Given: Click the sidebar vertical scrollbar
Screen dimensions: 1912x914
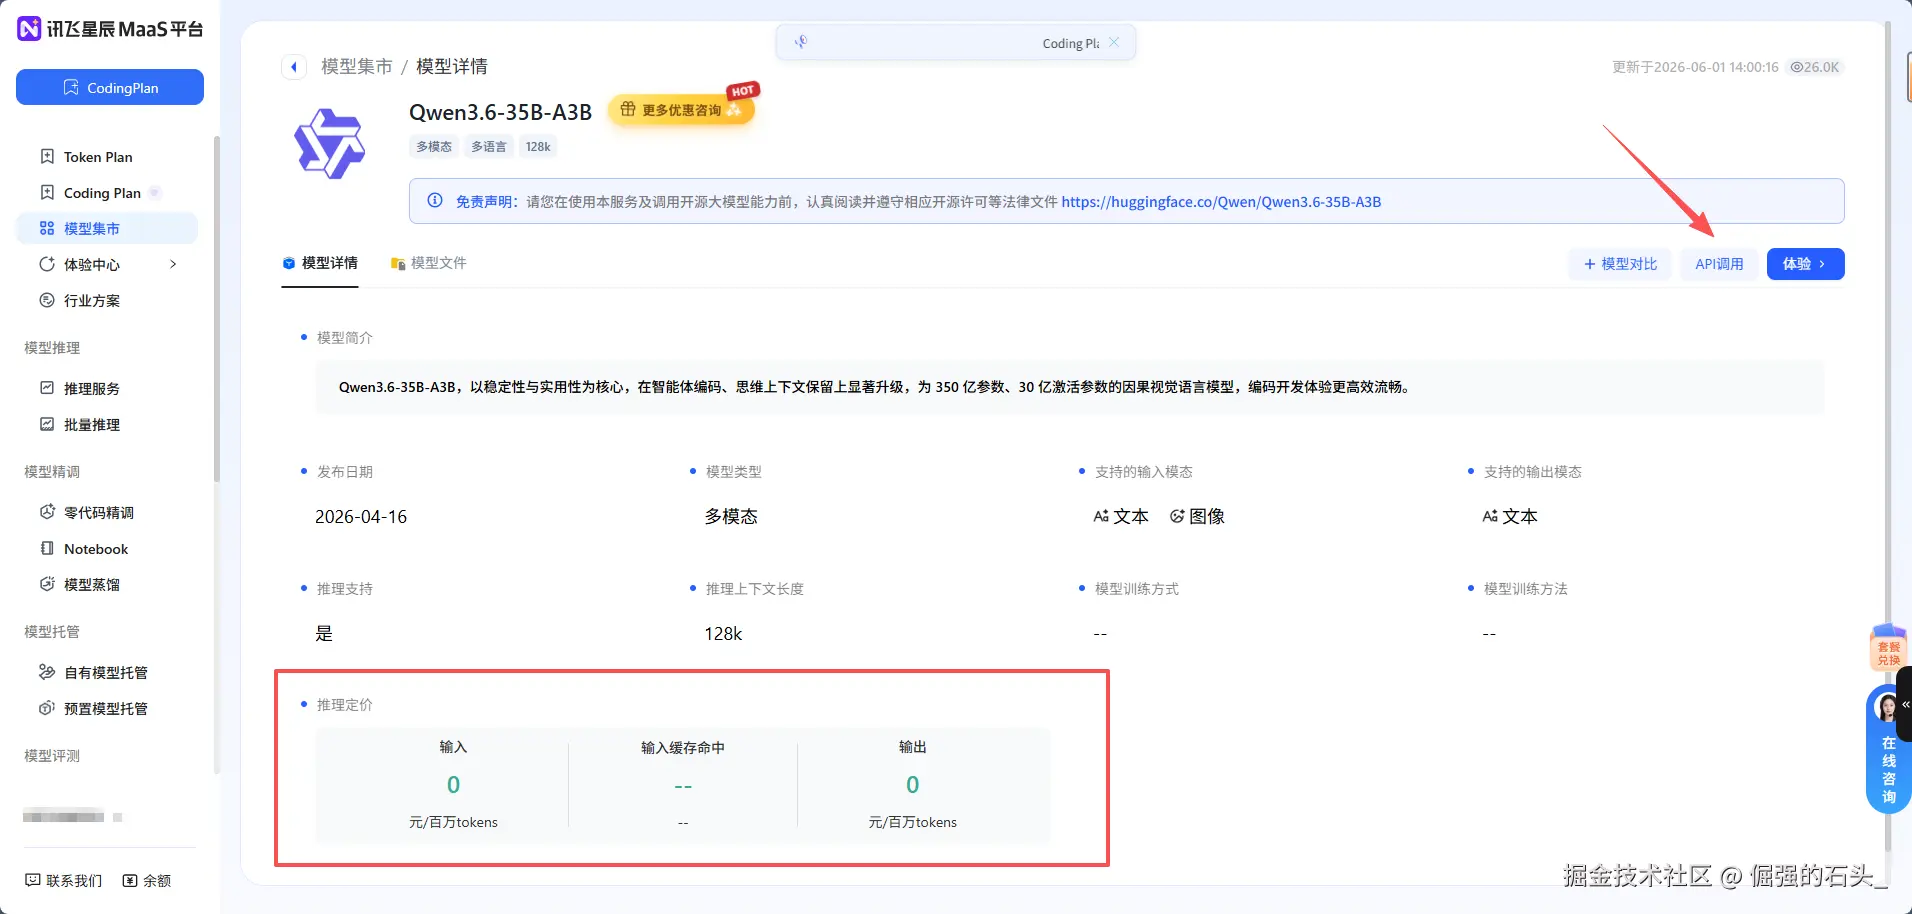Looking at the screenshot, I should (x=216, y=310).
